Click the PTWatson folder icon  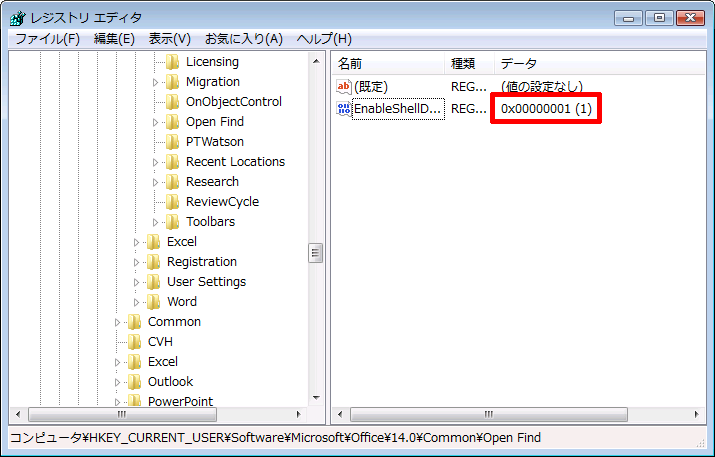pos(172,142)
